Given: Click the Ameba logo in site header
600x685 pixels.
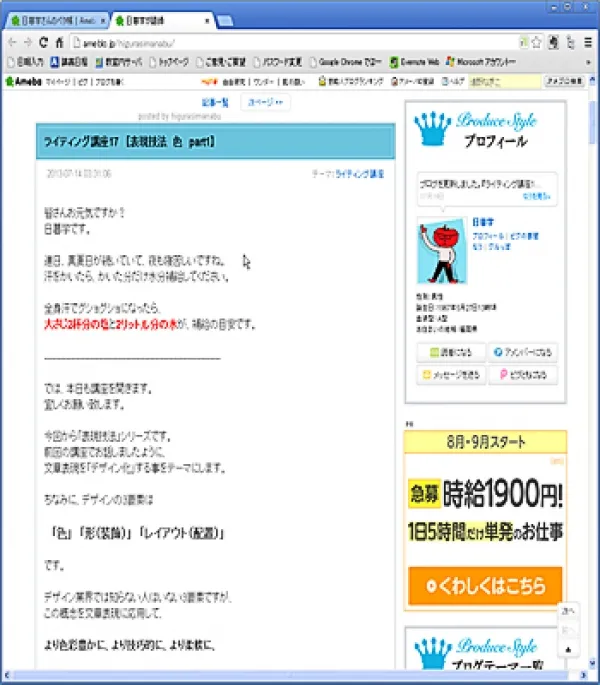Looking at the screenshot, I should 24,81.
